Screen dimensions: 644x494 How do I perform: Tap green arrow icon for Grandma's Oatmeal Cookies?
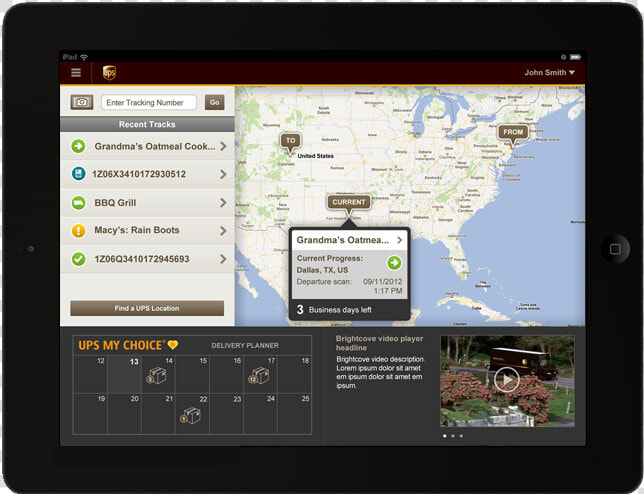(x=78, y=146)
